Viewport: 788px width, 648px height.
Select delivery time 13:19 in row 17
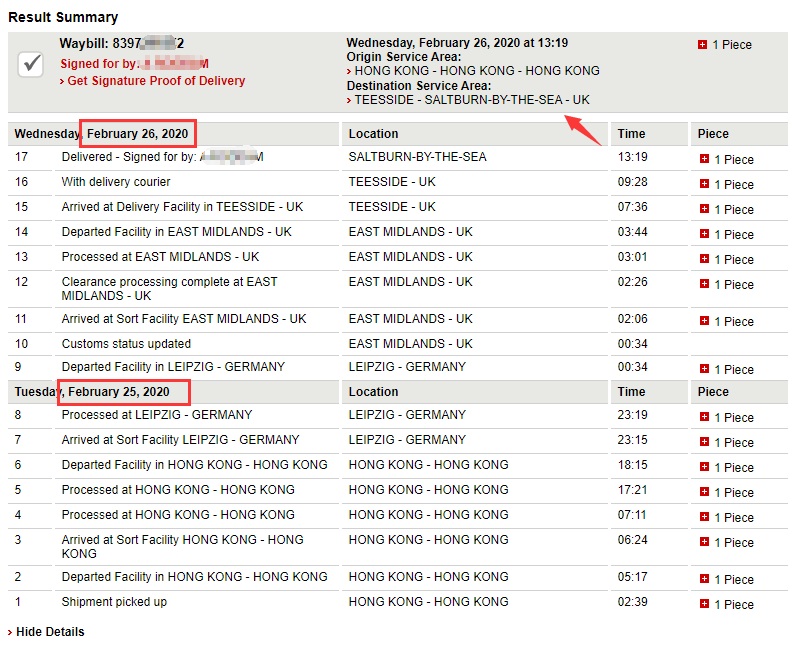coord(632,157)
